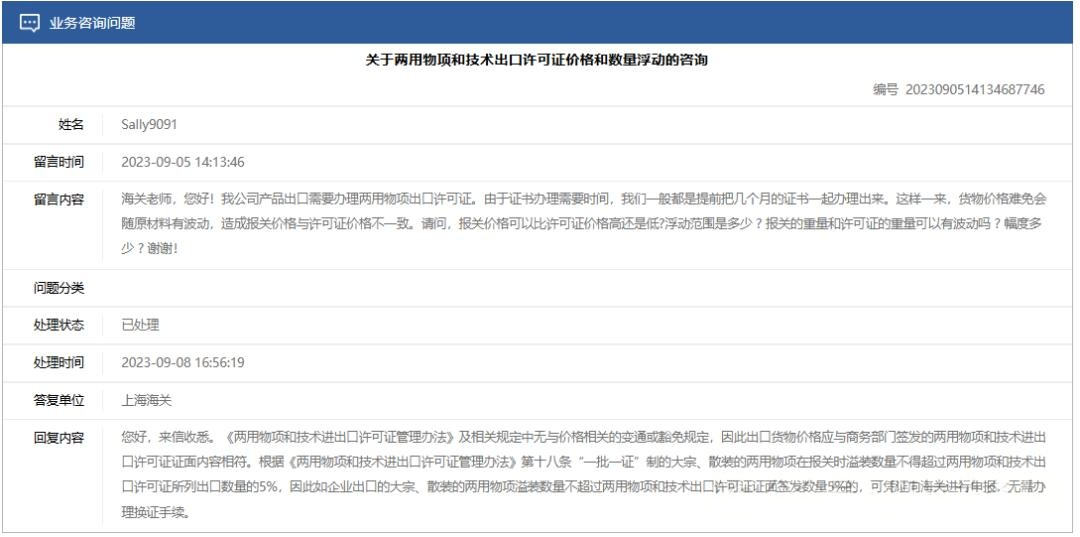Click the 答复单位 label
The width and height of the screenshot is (1080, 537).
(x=59, y=400)
